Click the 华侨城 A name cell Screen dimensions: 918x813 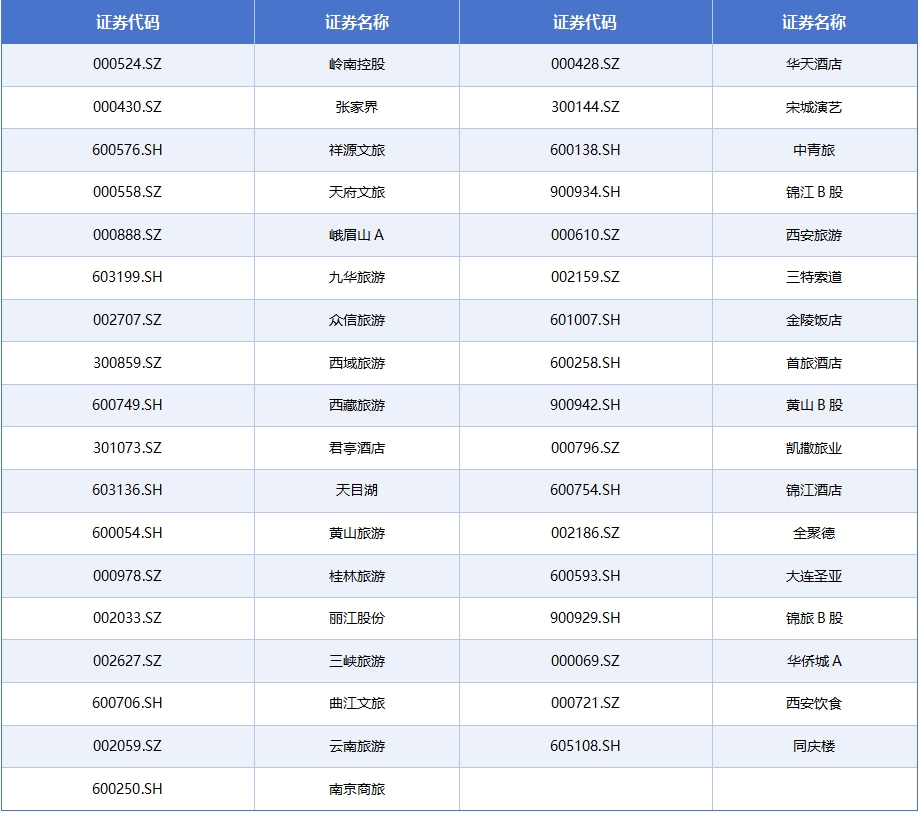click(814, 661)
